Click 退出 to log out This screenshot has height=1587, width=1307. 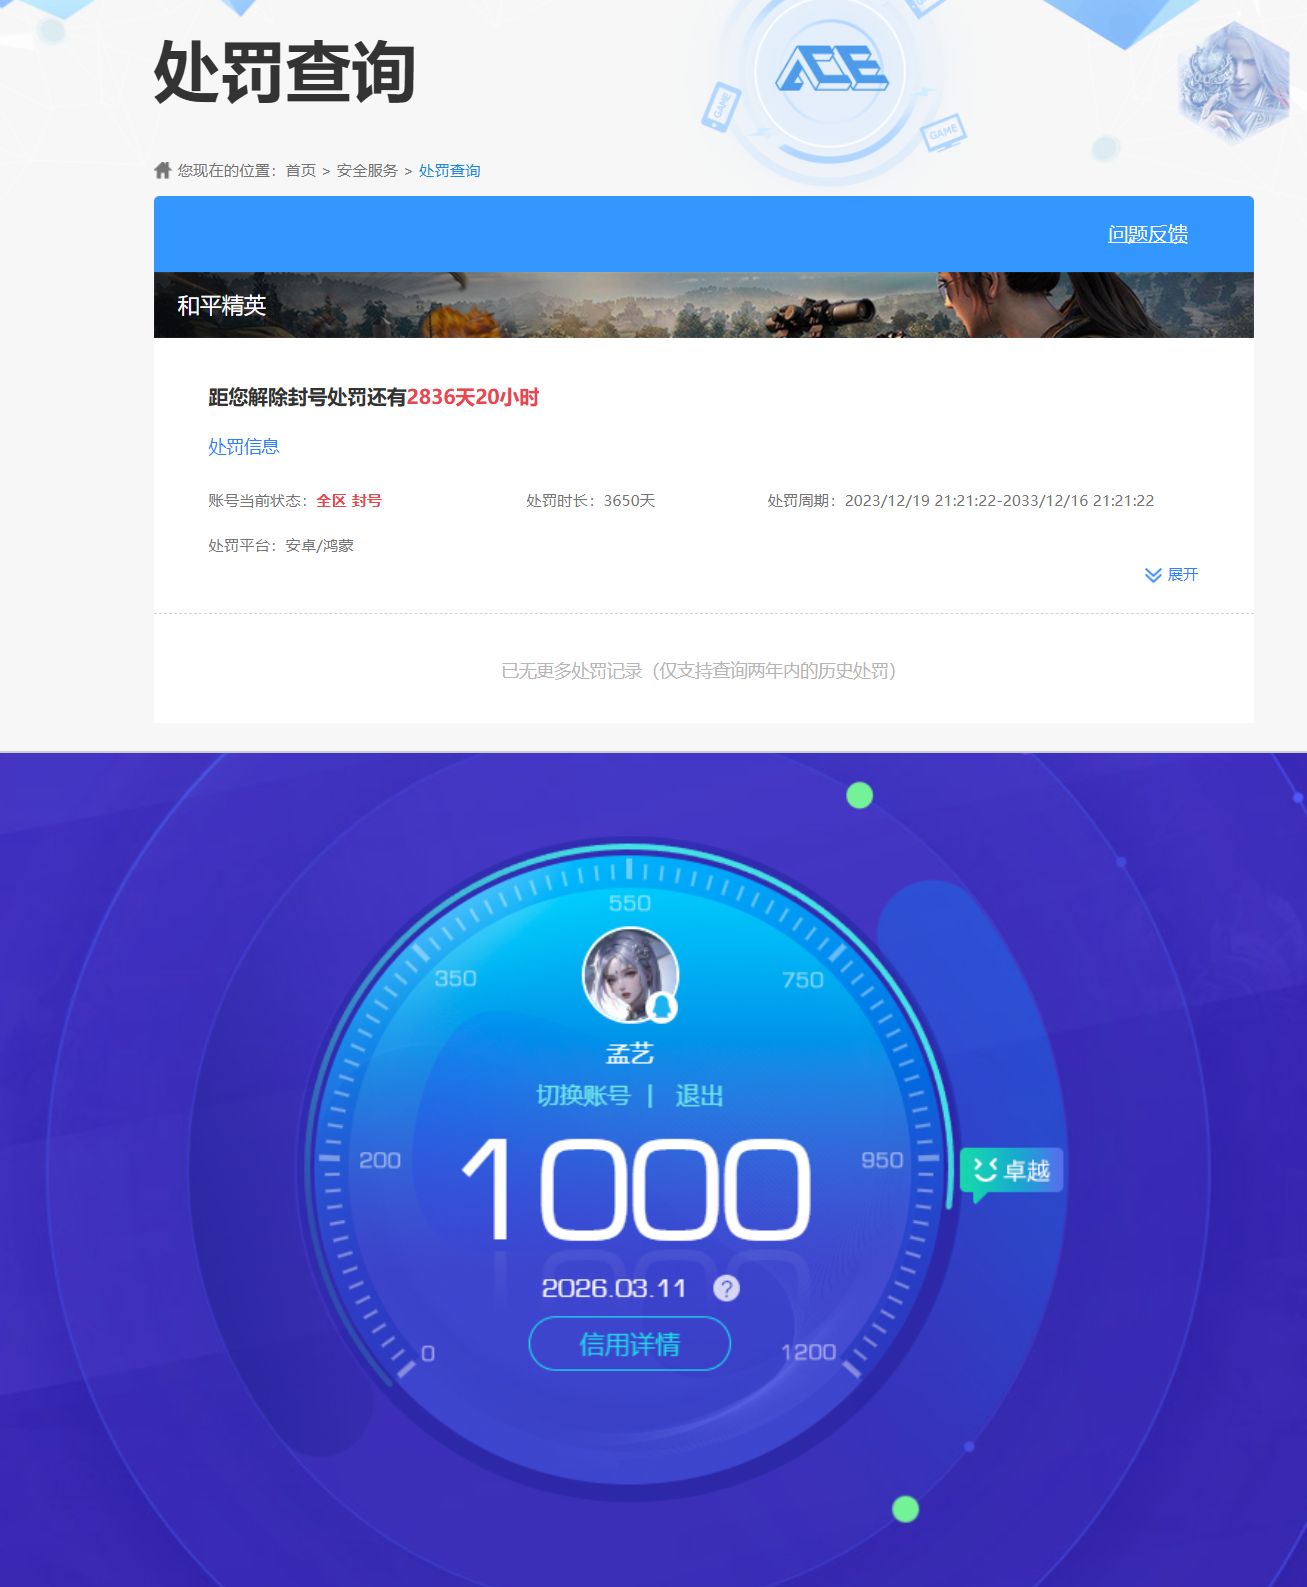click(x=699, y=1096)
